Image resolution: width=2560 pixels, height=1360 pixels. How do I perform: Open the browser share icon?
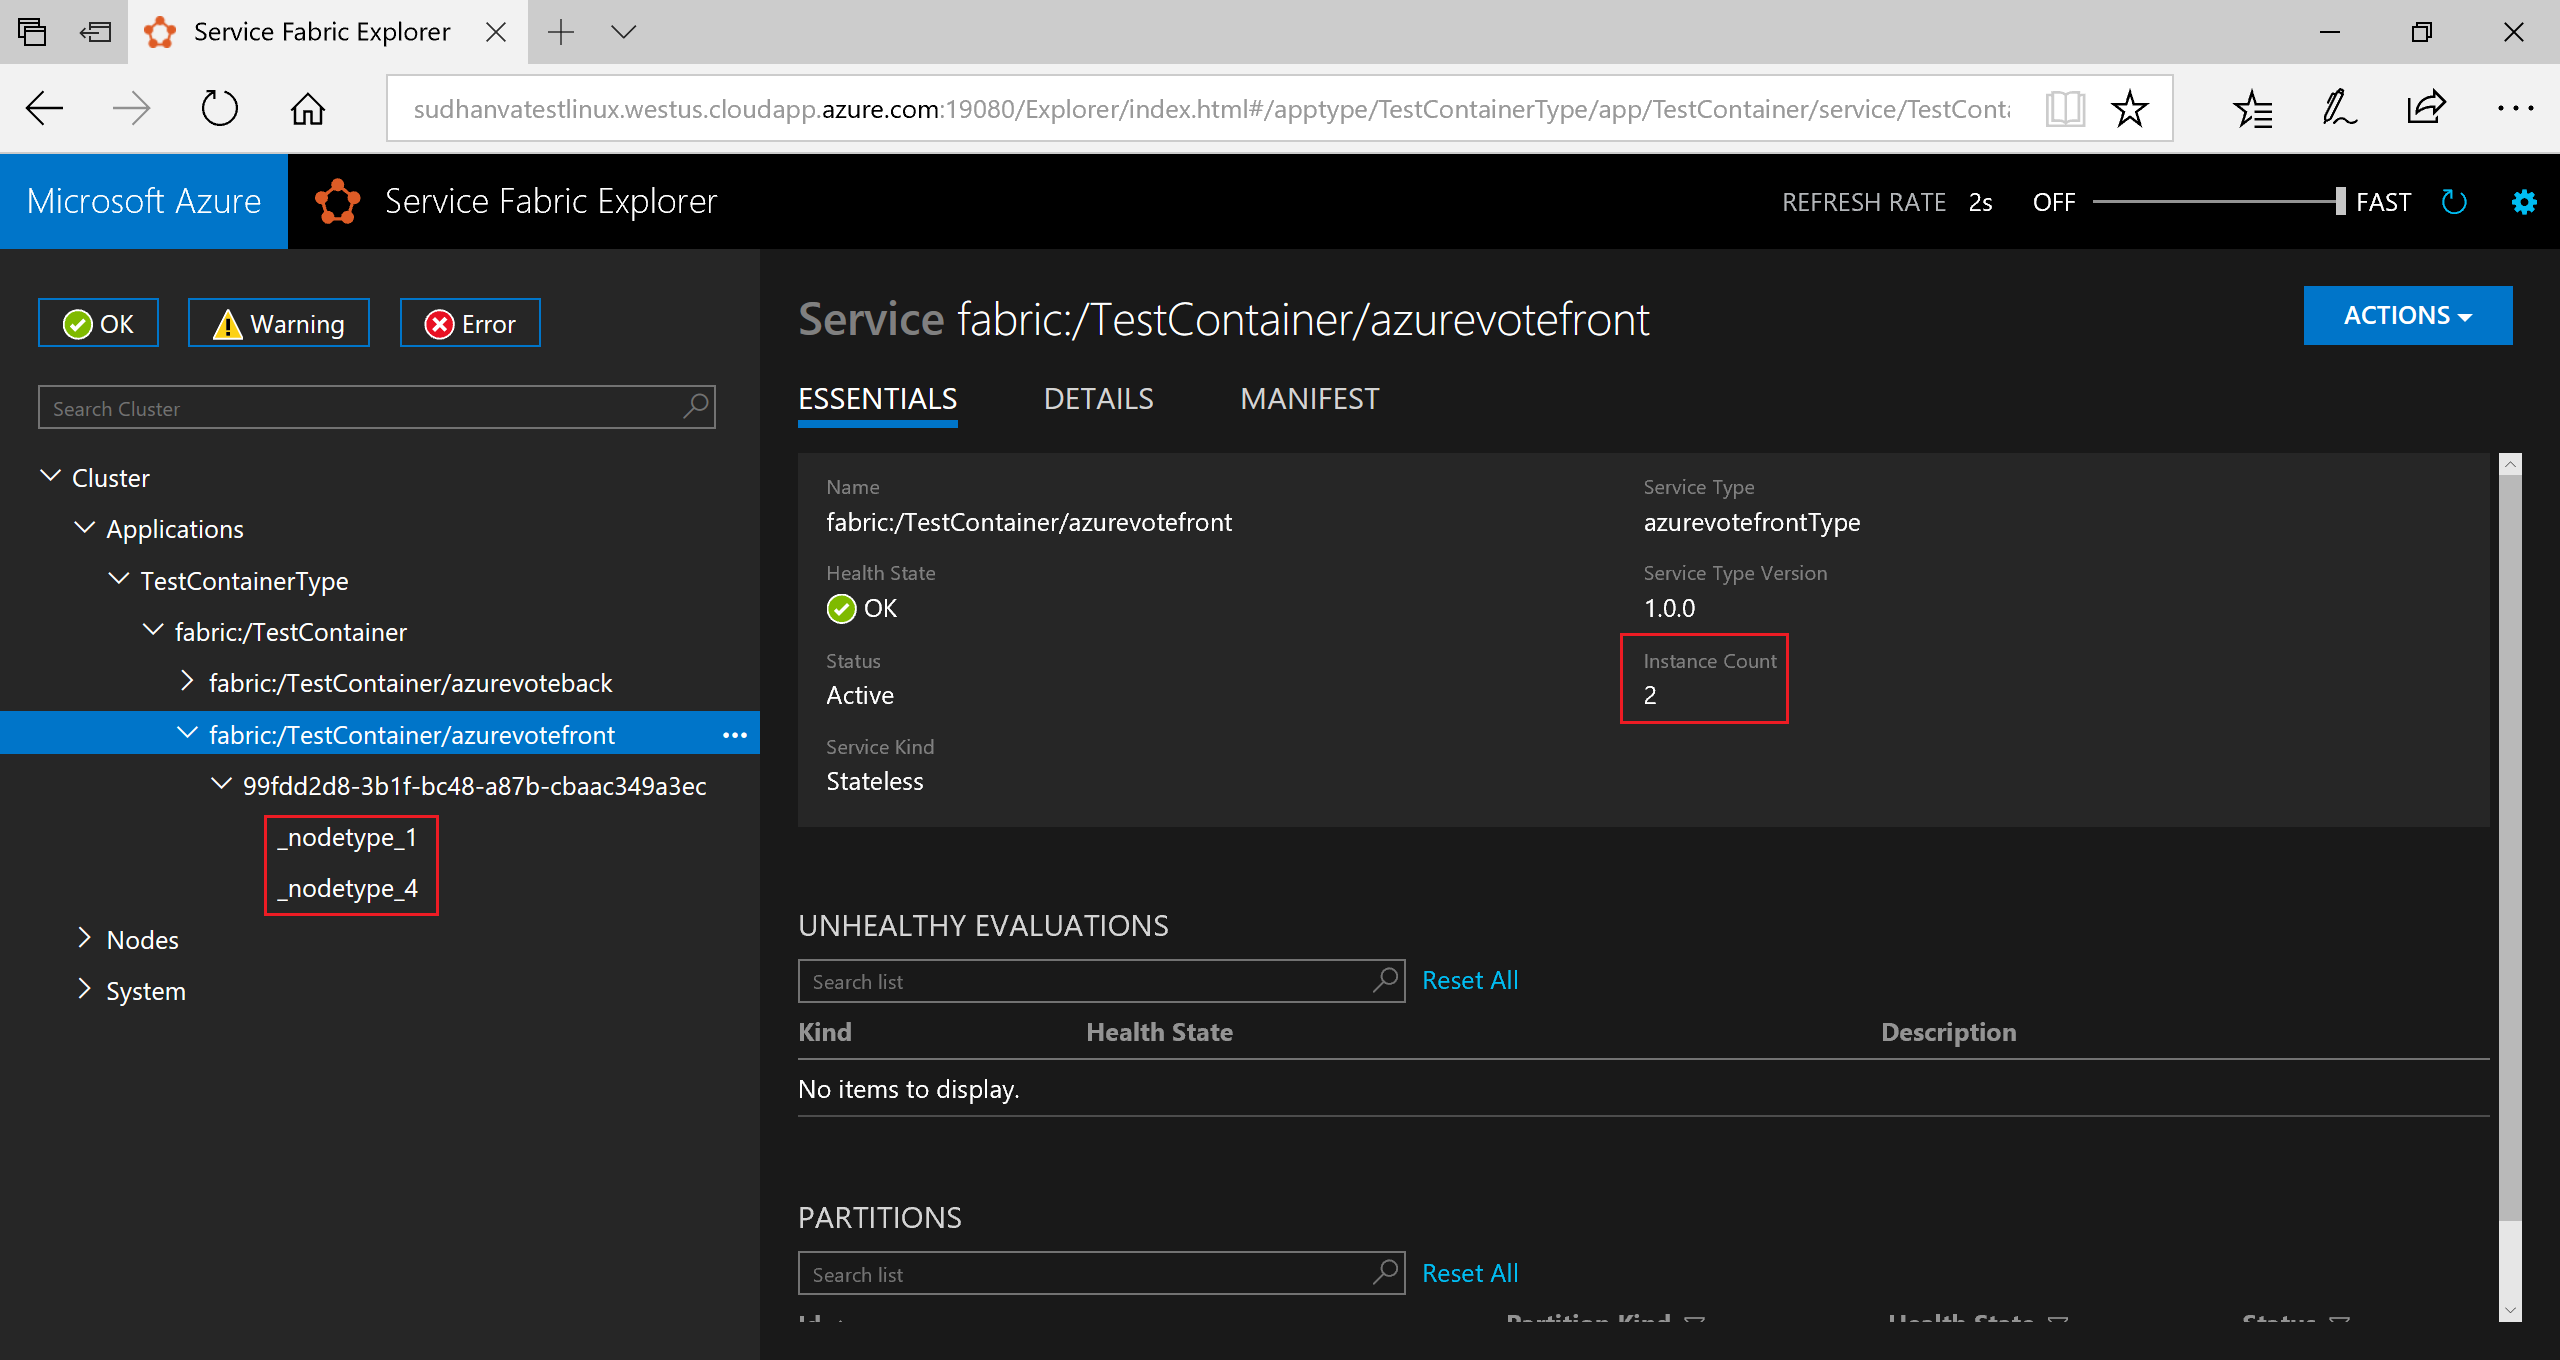pos(2426,108)
